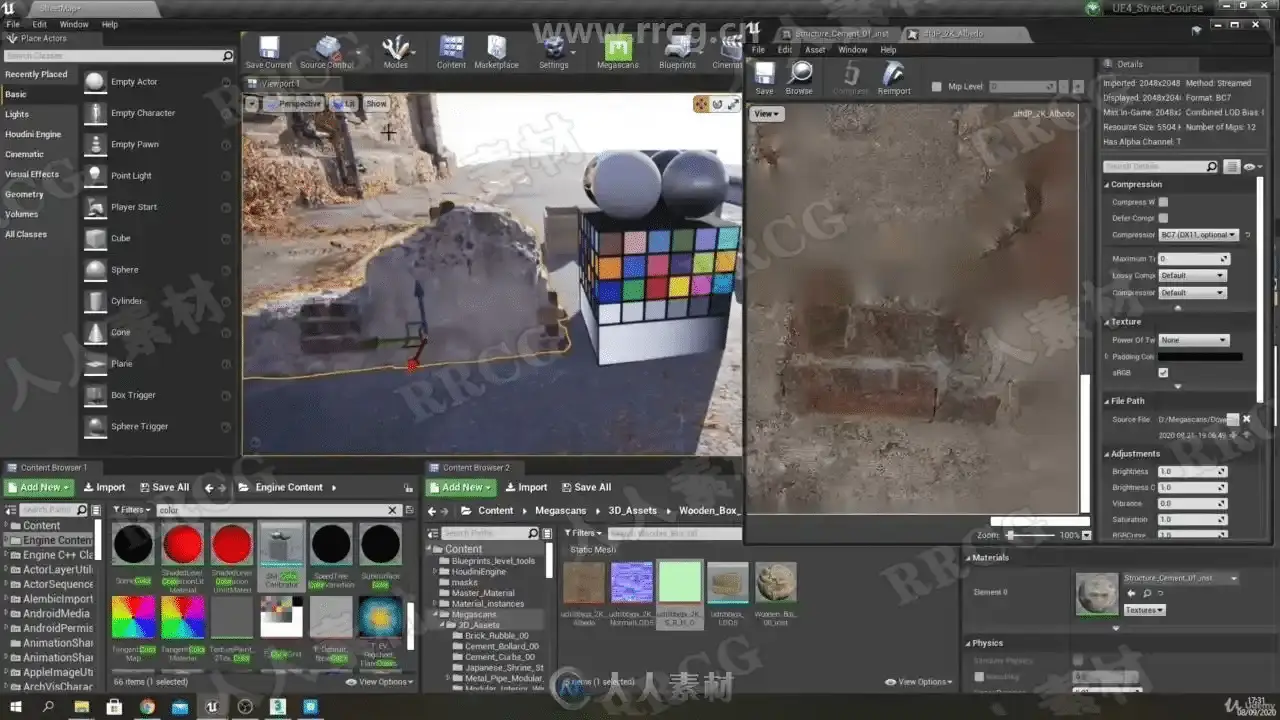Image resolution: width=1280 pixels, height=720 pixels.
Task: Open the View dropdown in texture viewport
Action: point(768,114)
